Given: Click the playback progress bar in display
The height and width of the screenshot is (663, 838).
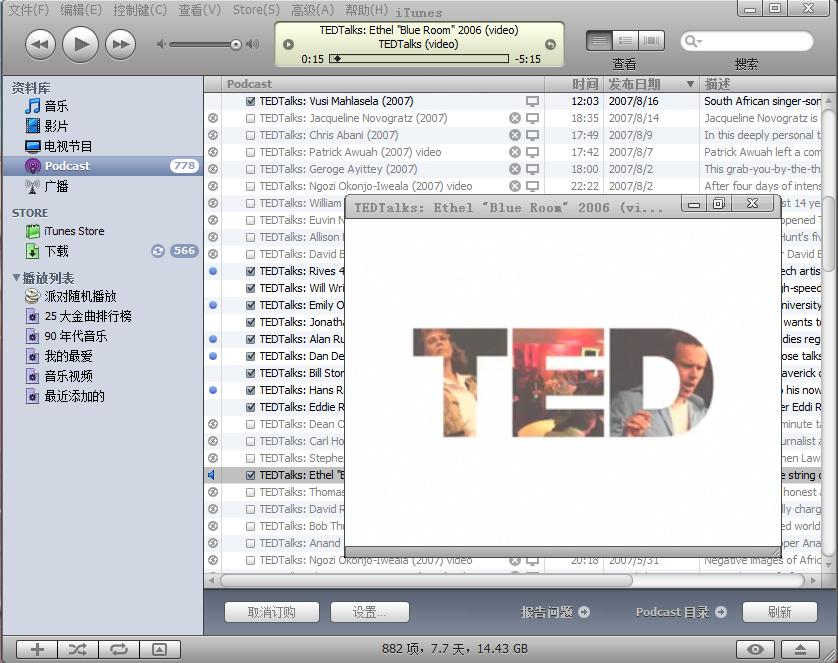Looking at the screenshot, I should pyautogui.click(x=419, y=59).
